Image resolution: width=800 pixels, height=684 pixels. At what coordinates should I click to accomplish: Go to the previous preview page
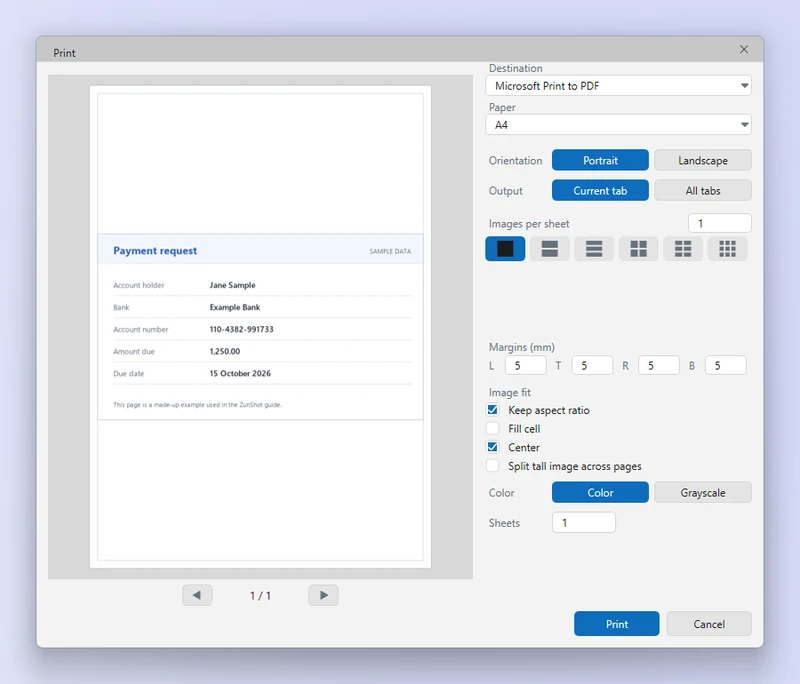click(197, 595)
